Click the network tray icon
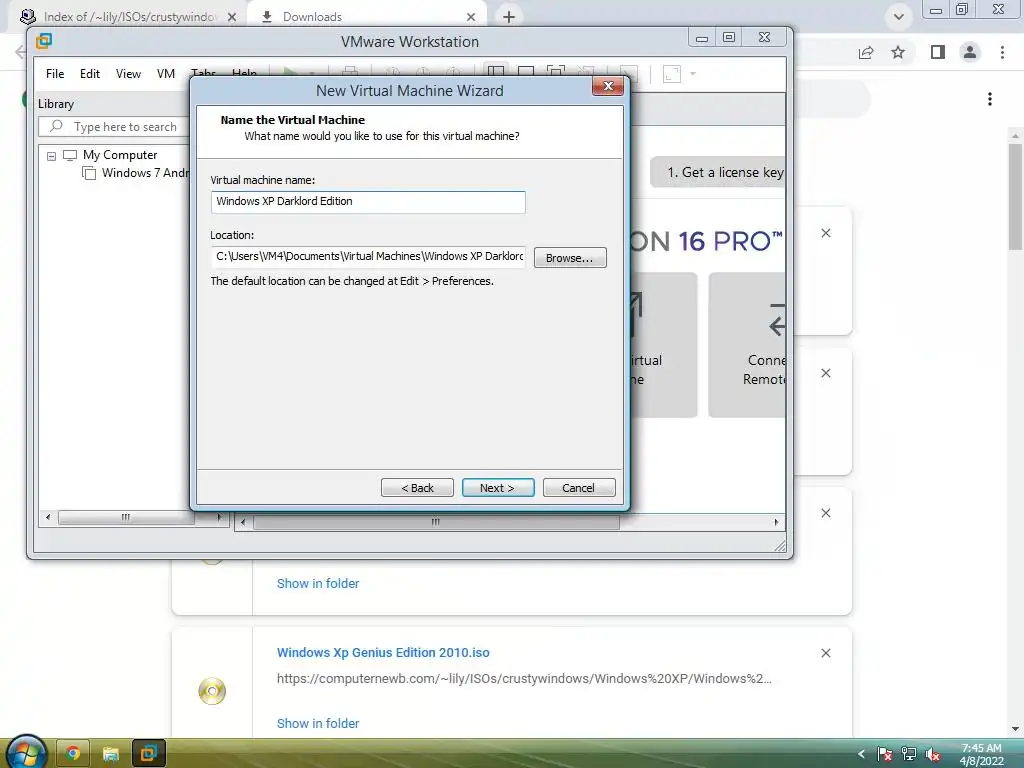The width and height of the screenshot is (1024, 768). coord(908,754)
